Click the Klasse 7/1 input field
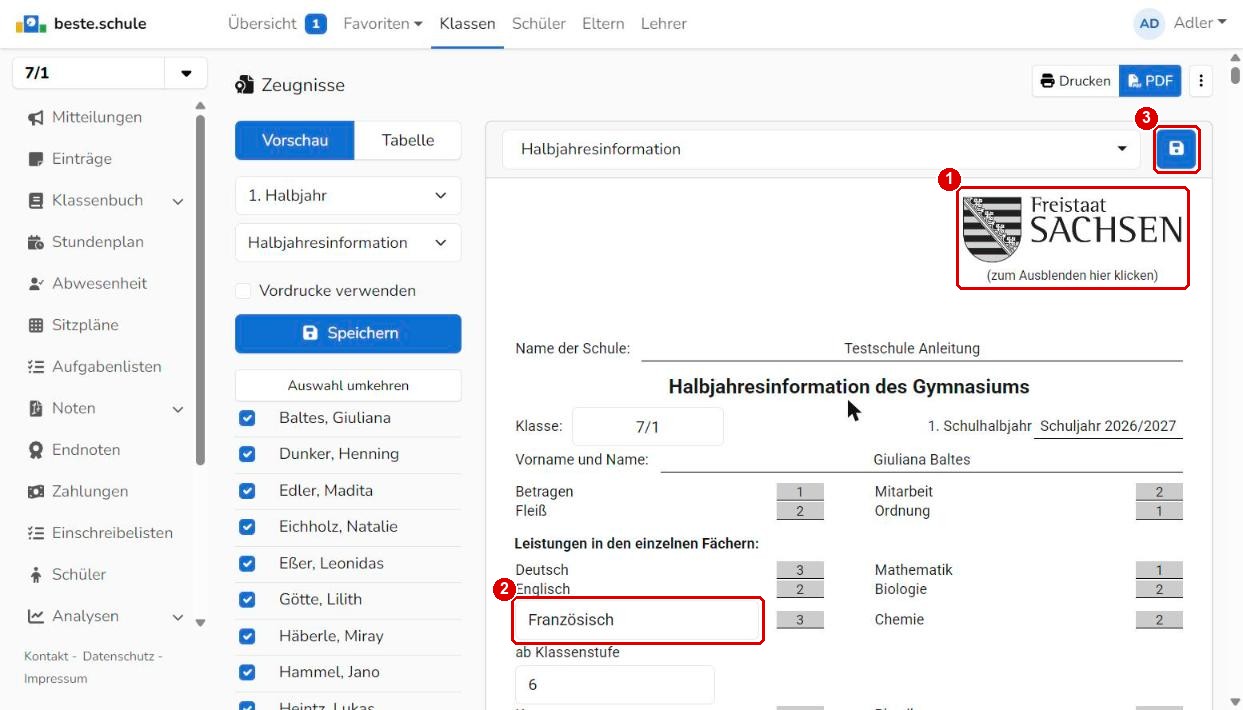This screenshot has width=1243, height=710. coord(648,427)
